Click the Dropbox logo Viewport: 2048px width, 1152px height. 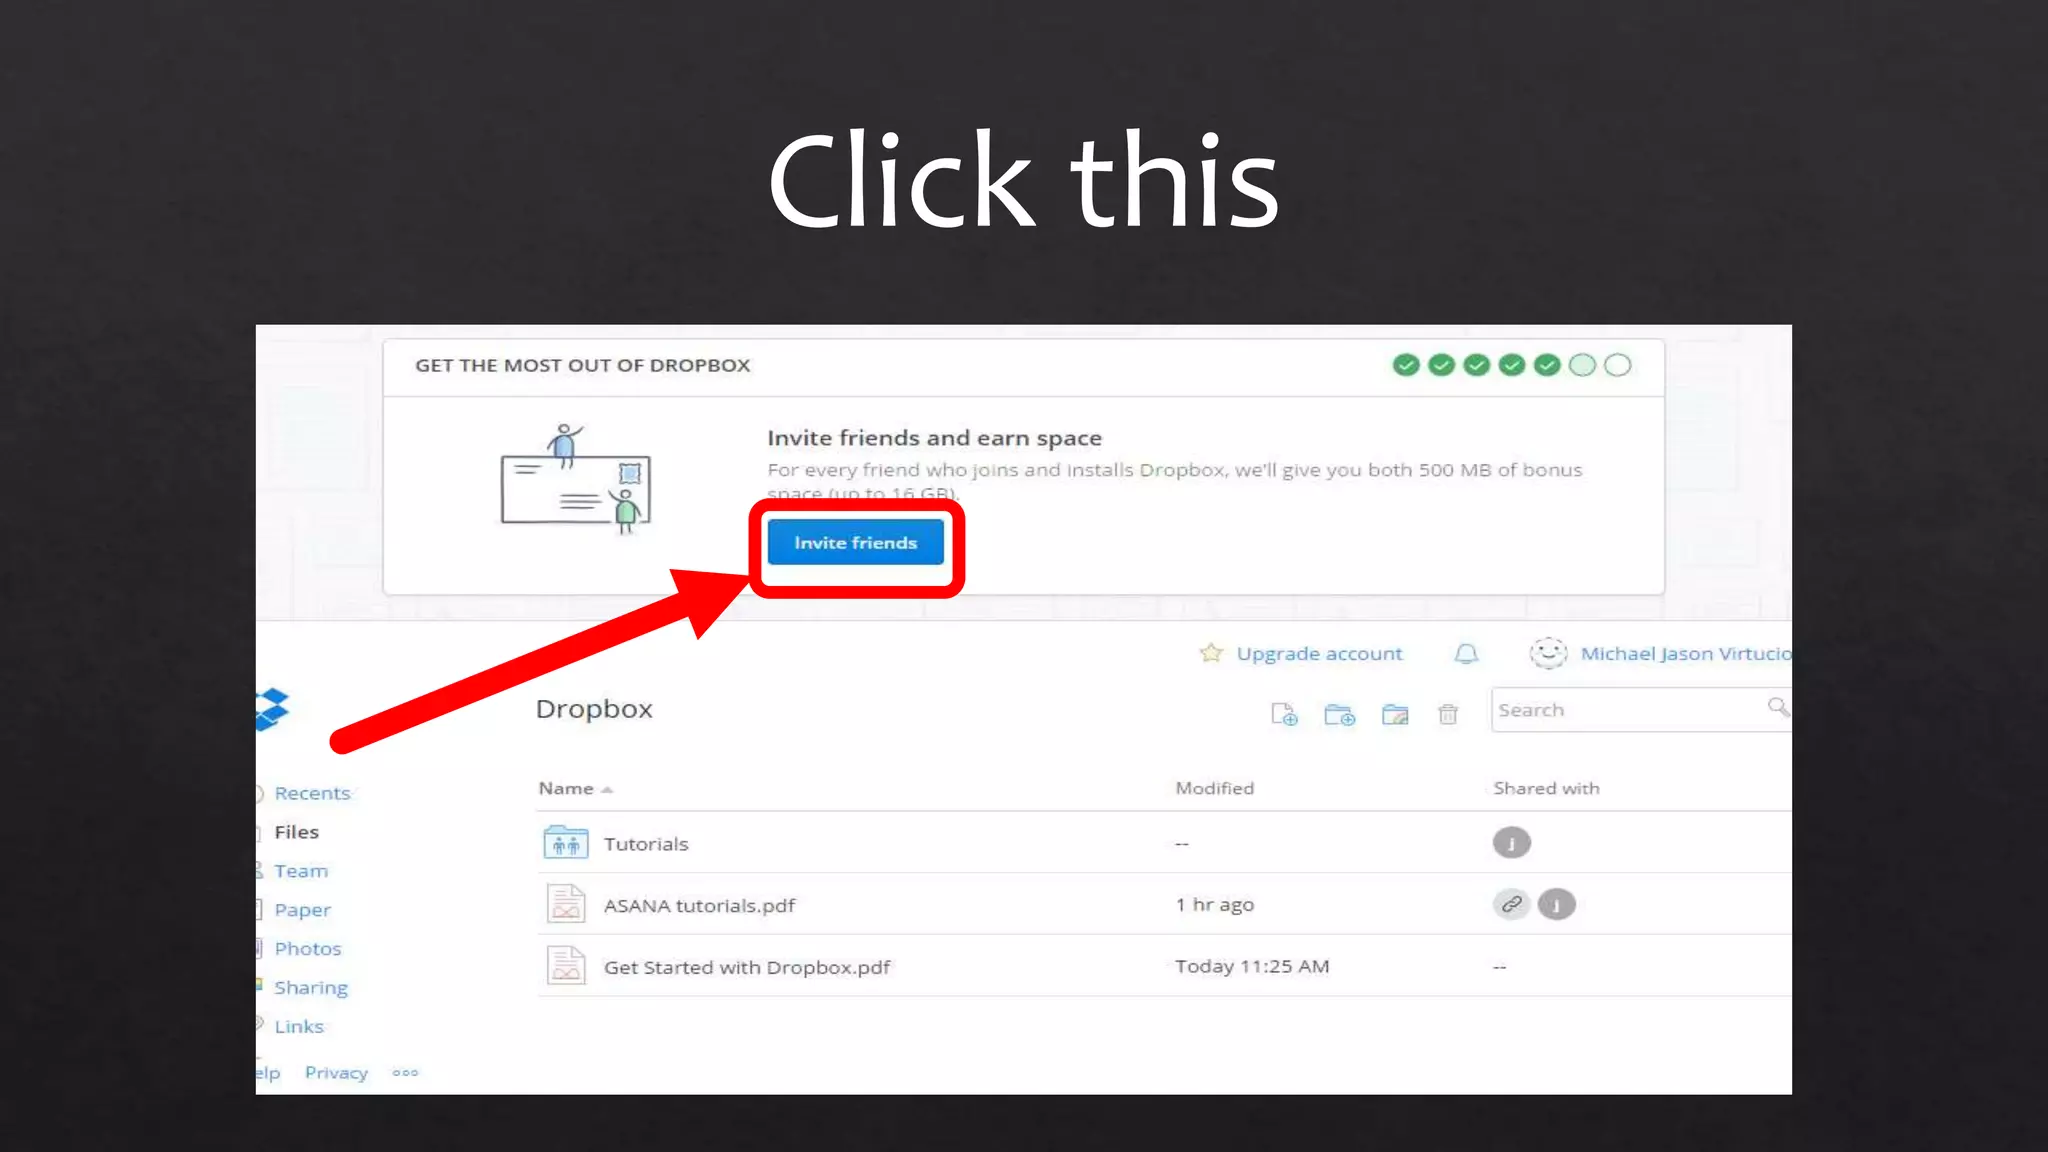pos(272,709)
